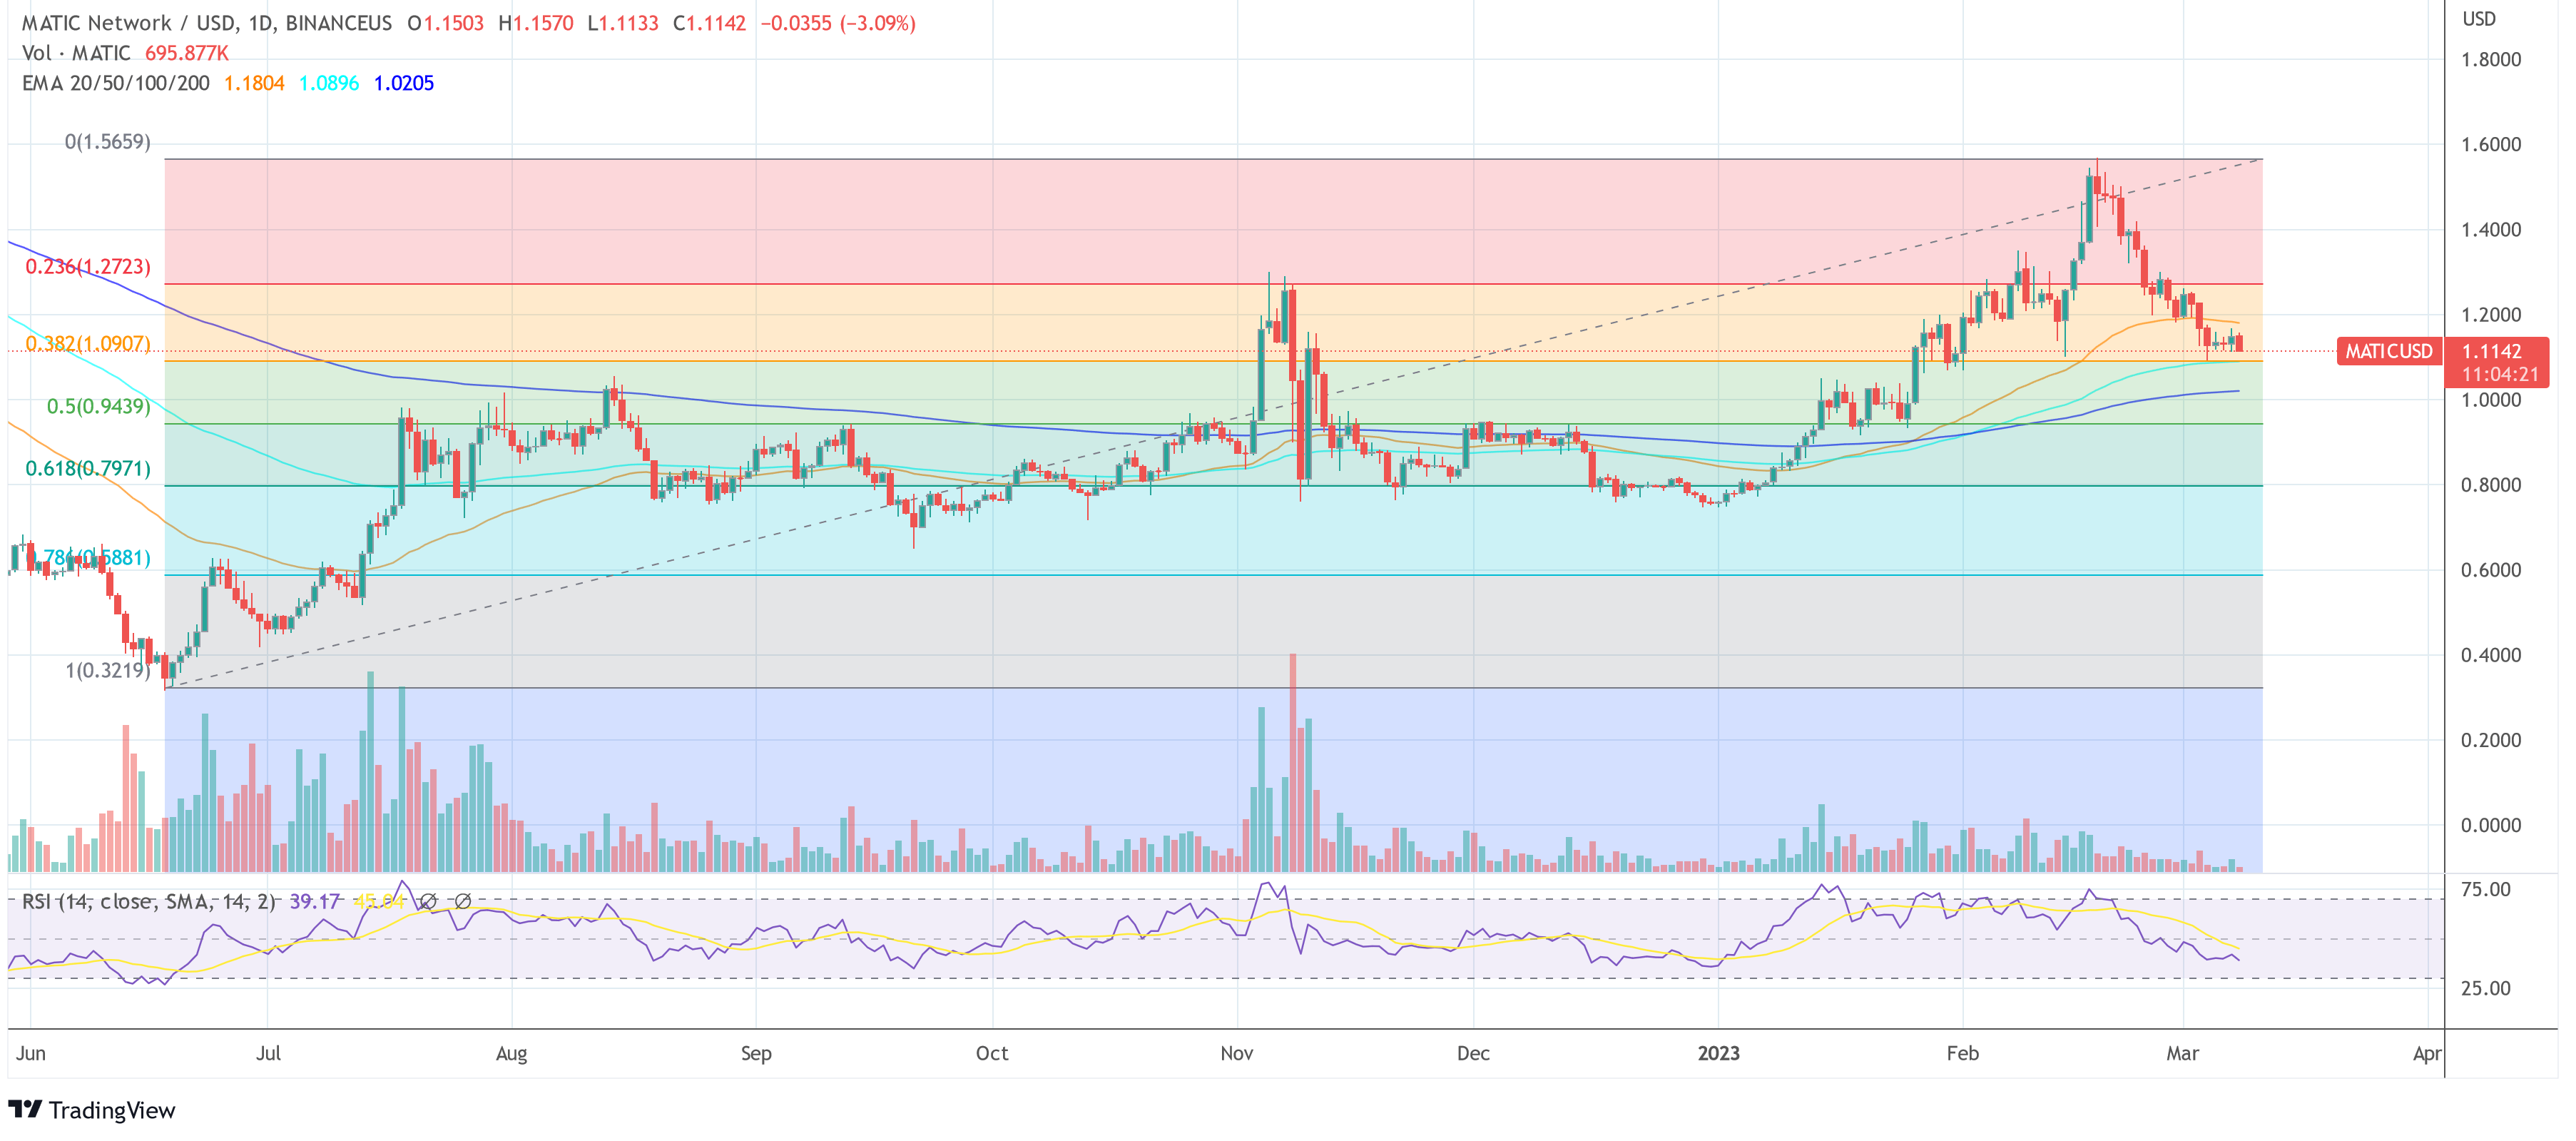Select the Fib level label 0.5(0.9439)
This screenshot has width=2576, height=1141.
point(99,406)
